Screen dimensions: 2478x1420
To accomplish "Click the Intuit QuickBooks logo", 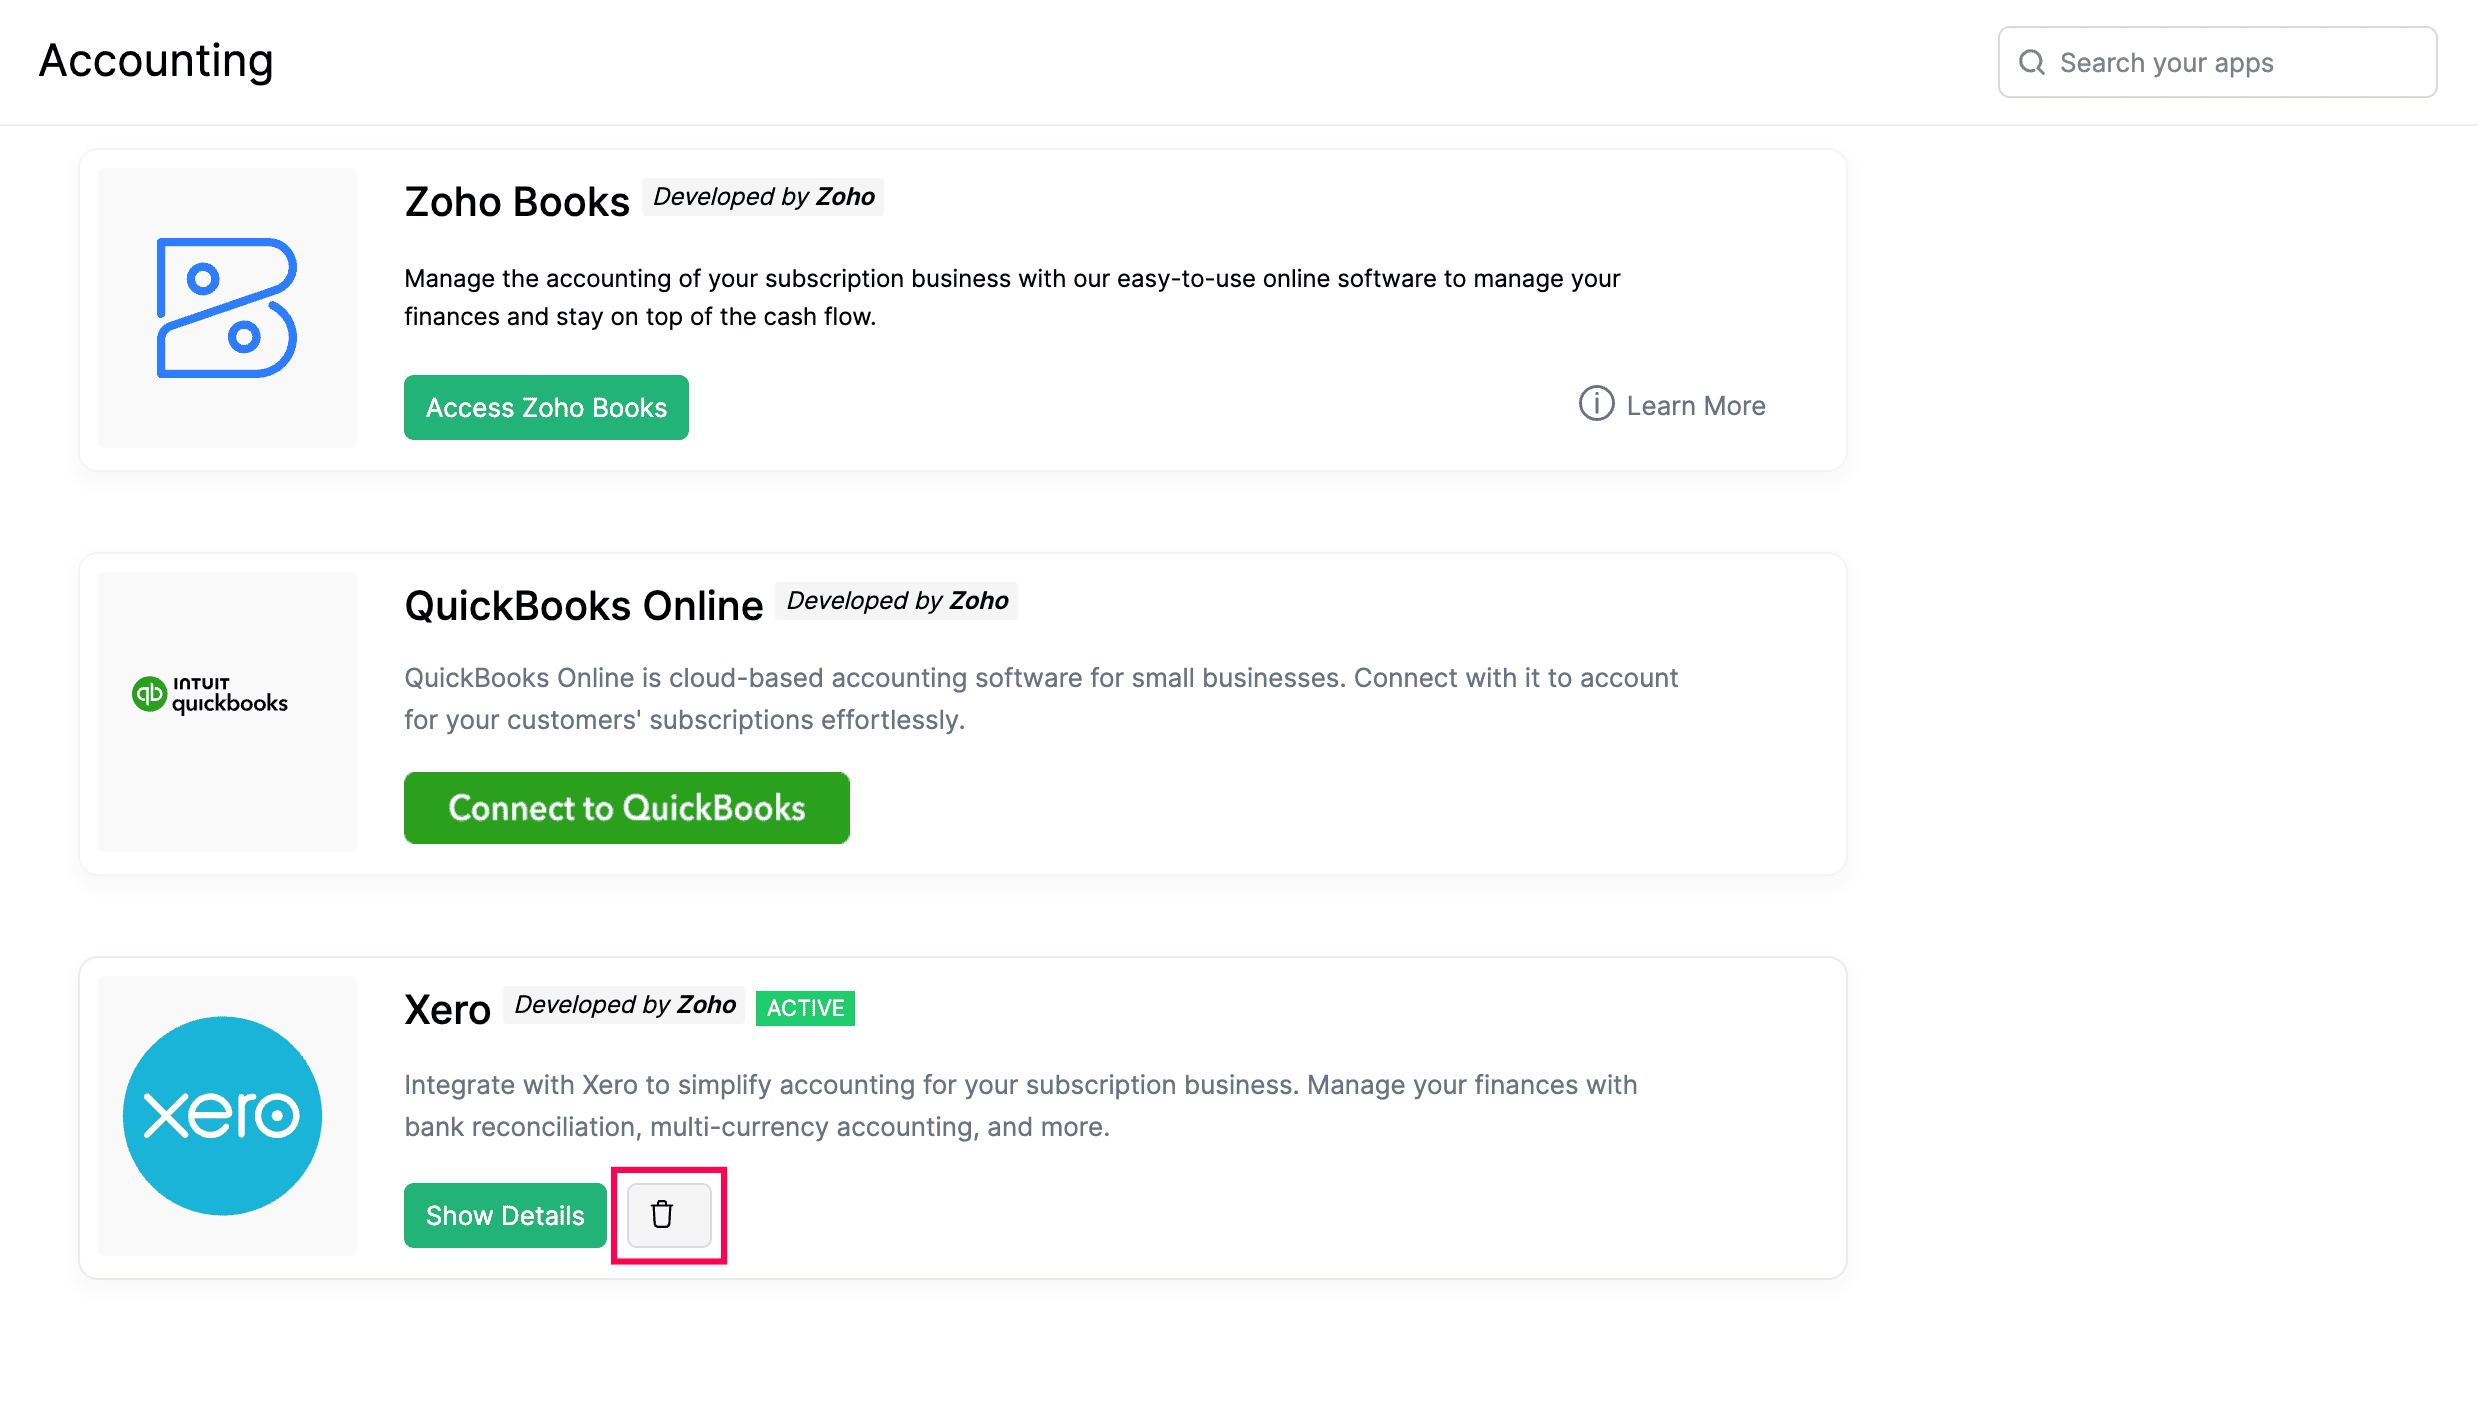I will point(211,694).
